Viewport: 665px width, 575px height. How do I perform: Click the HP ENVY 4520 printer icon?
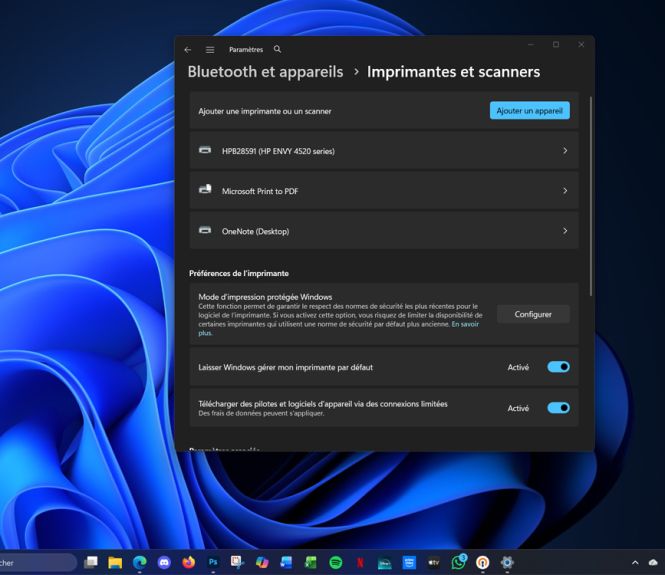(x=205, y=151)
